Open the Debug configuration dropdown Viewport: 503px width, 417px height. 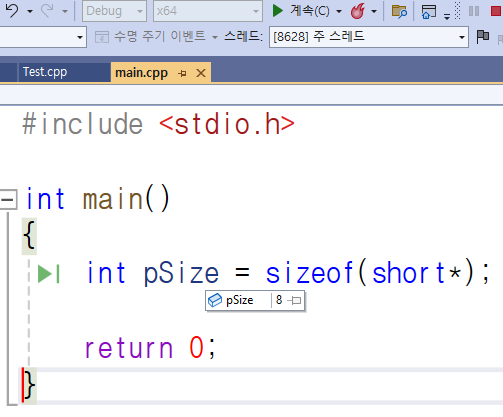coord(114,11)
